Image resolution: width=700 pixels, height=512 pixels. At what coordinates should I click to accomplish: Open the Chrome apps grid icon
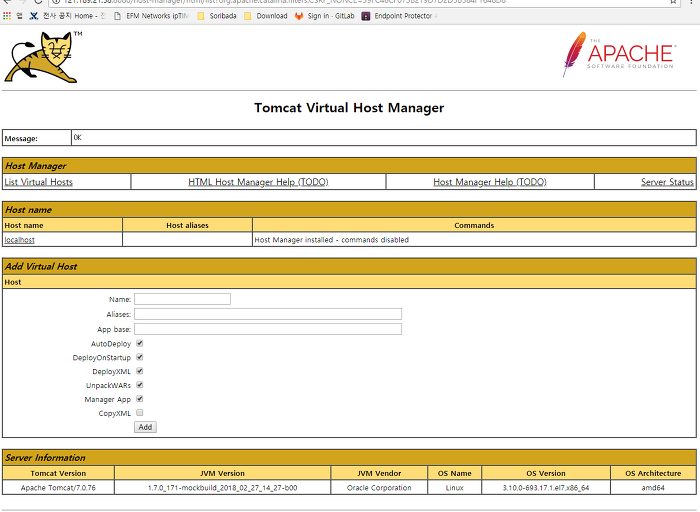point(7,16)
